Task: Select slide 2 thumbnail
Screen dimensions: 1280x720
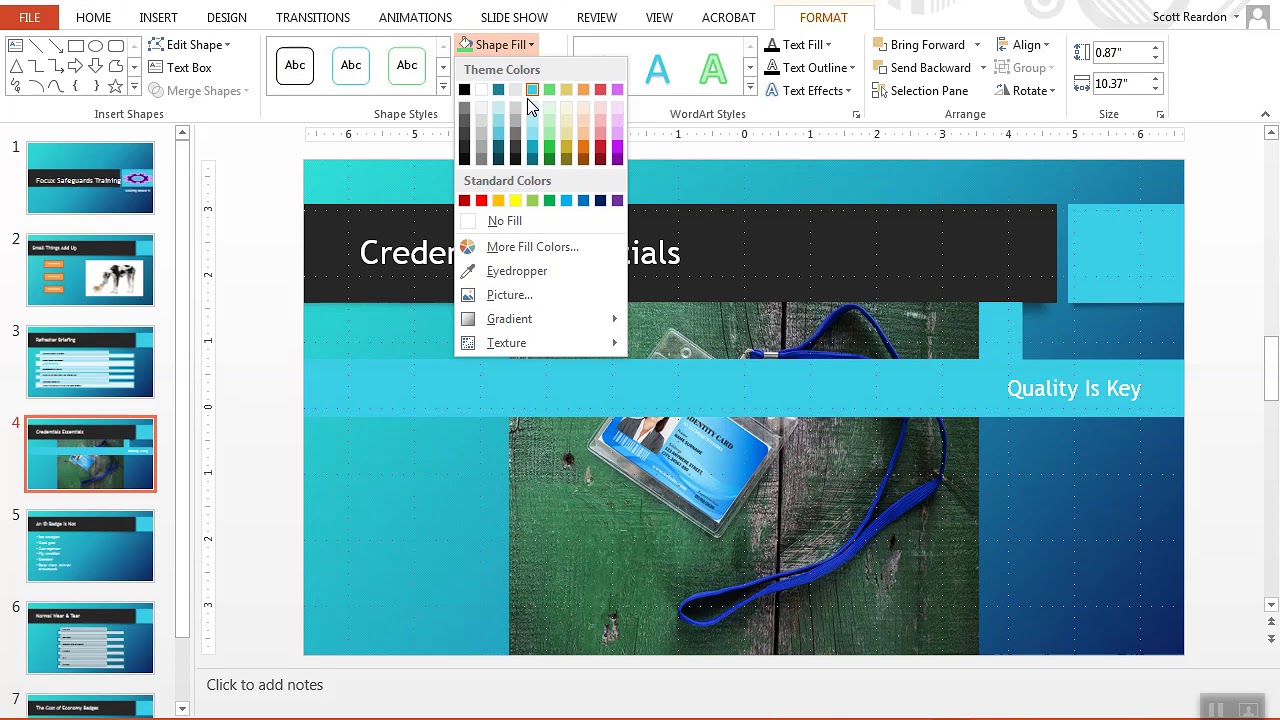Action: coord(90,270)
